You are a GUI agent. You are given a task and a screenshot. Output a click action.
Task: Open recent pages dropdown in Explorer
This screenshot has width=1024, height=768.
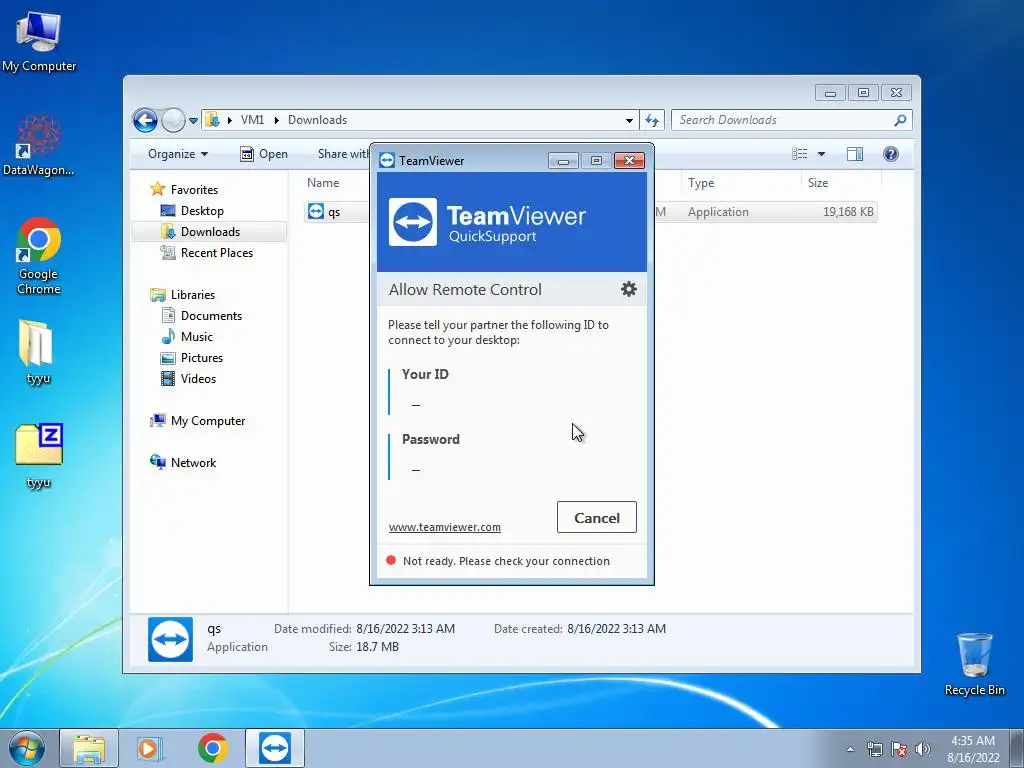tap(193, 121)
